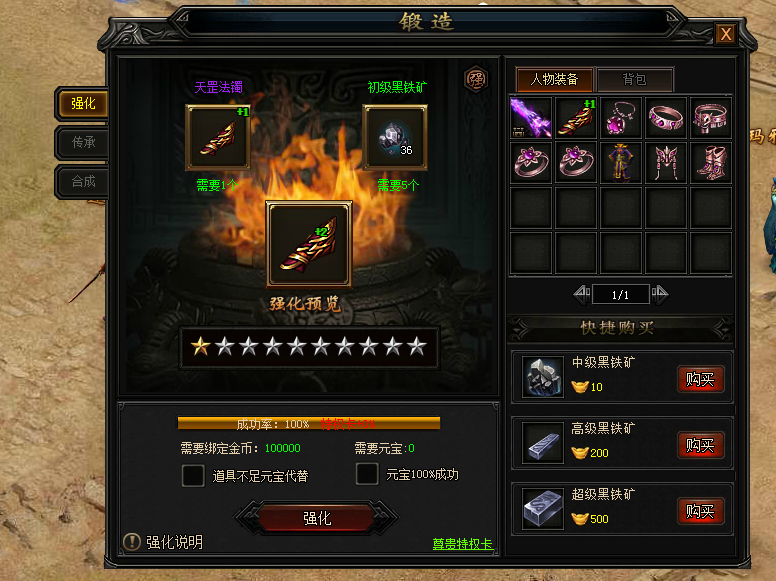Buy 中级黑铁矿 with 购买 button

701,380
